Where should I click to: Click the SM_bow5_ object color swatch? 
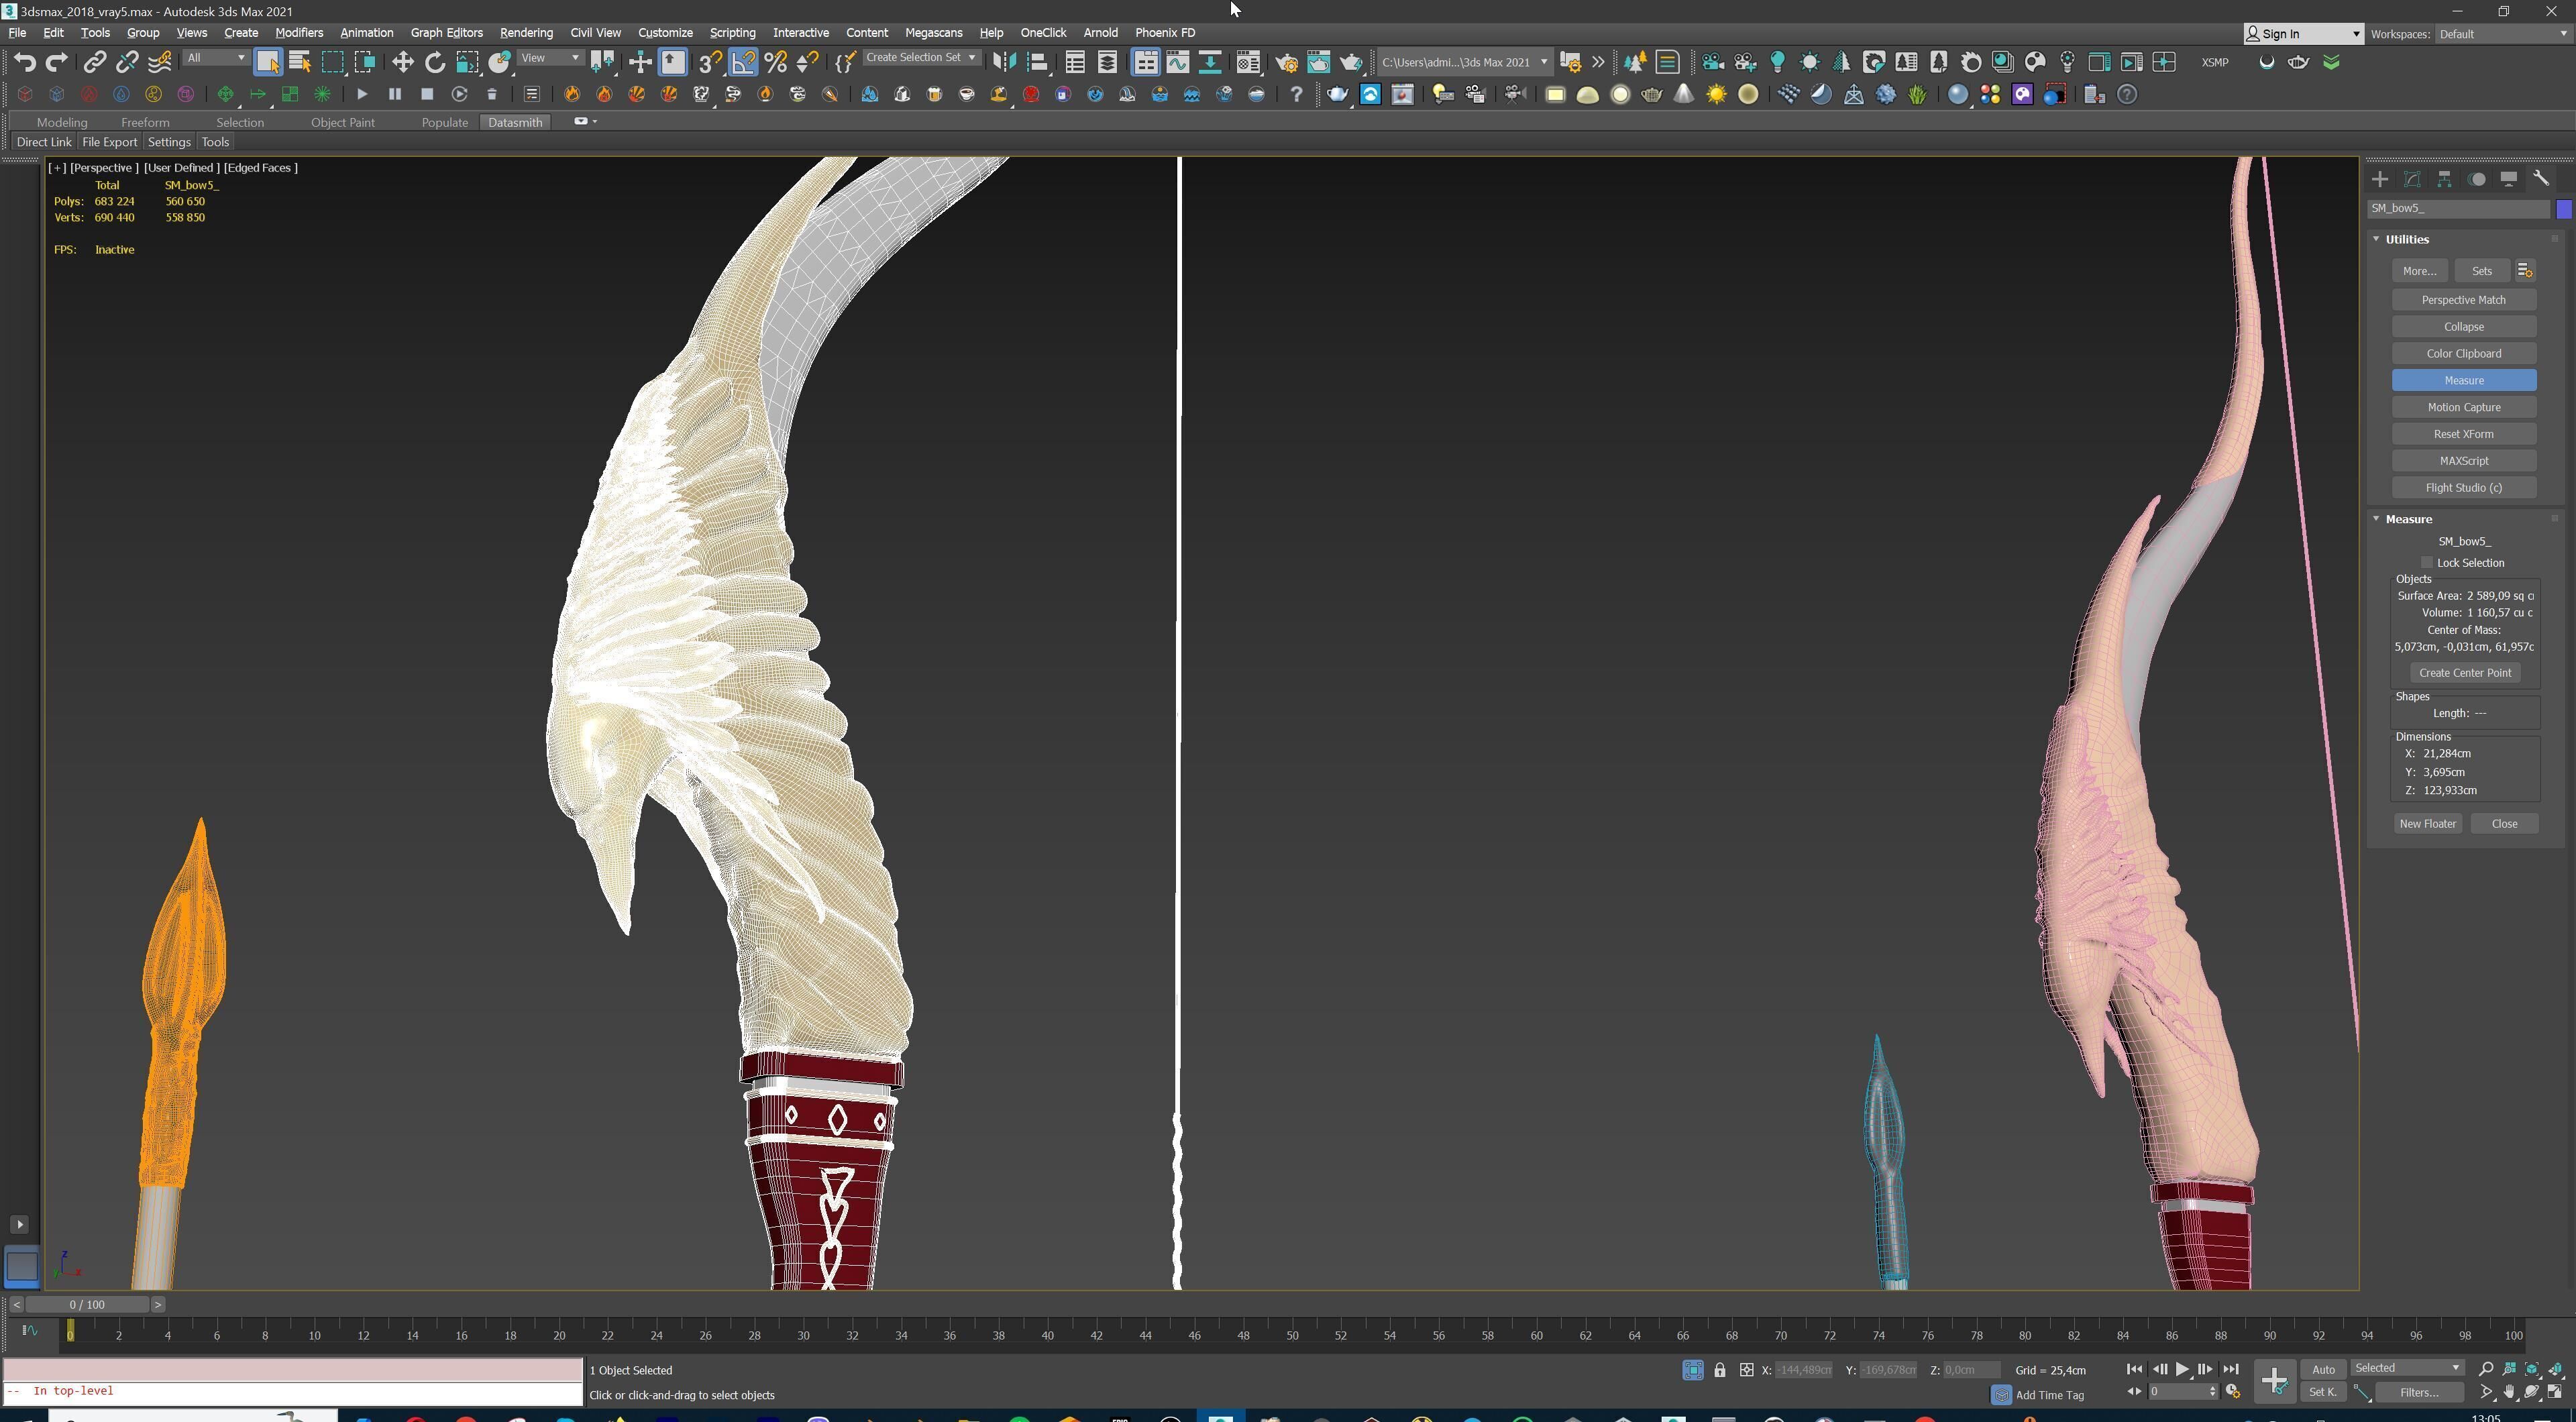click(x=2564, y=209)
